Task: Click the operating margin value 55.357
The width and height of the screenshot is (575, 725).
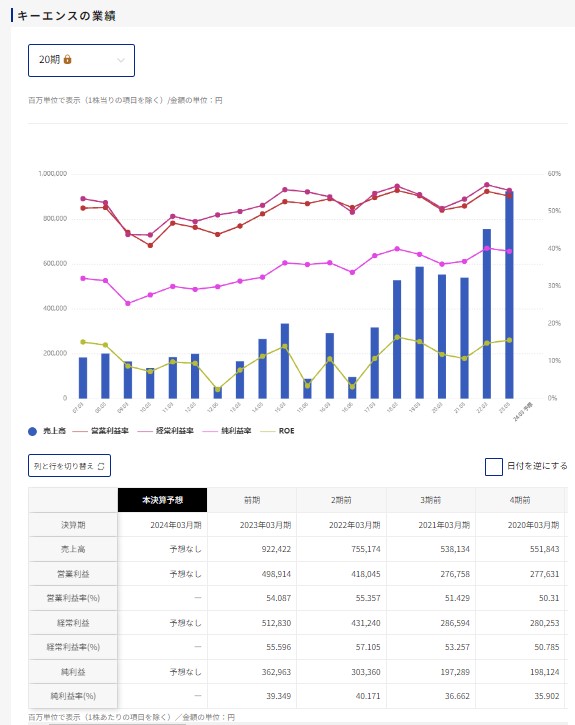Action: pyautogui.click(x=368, y=598)
